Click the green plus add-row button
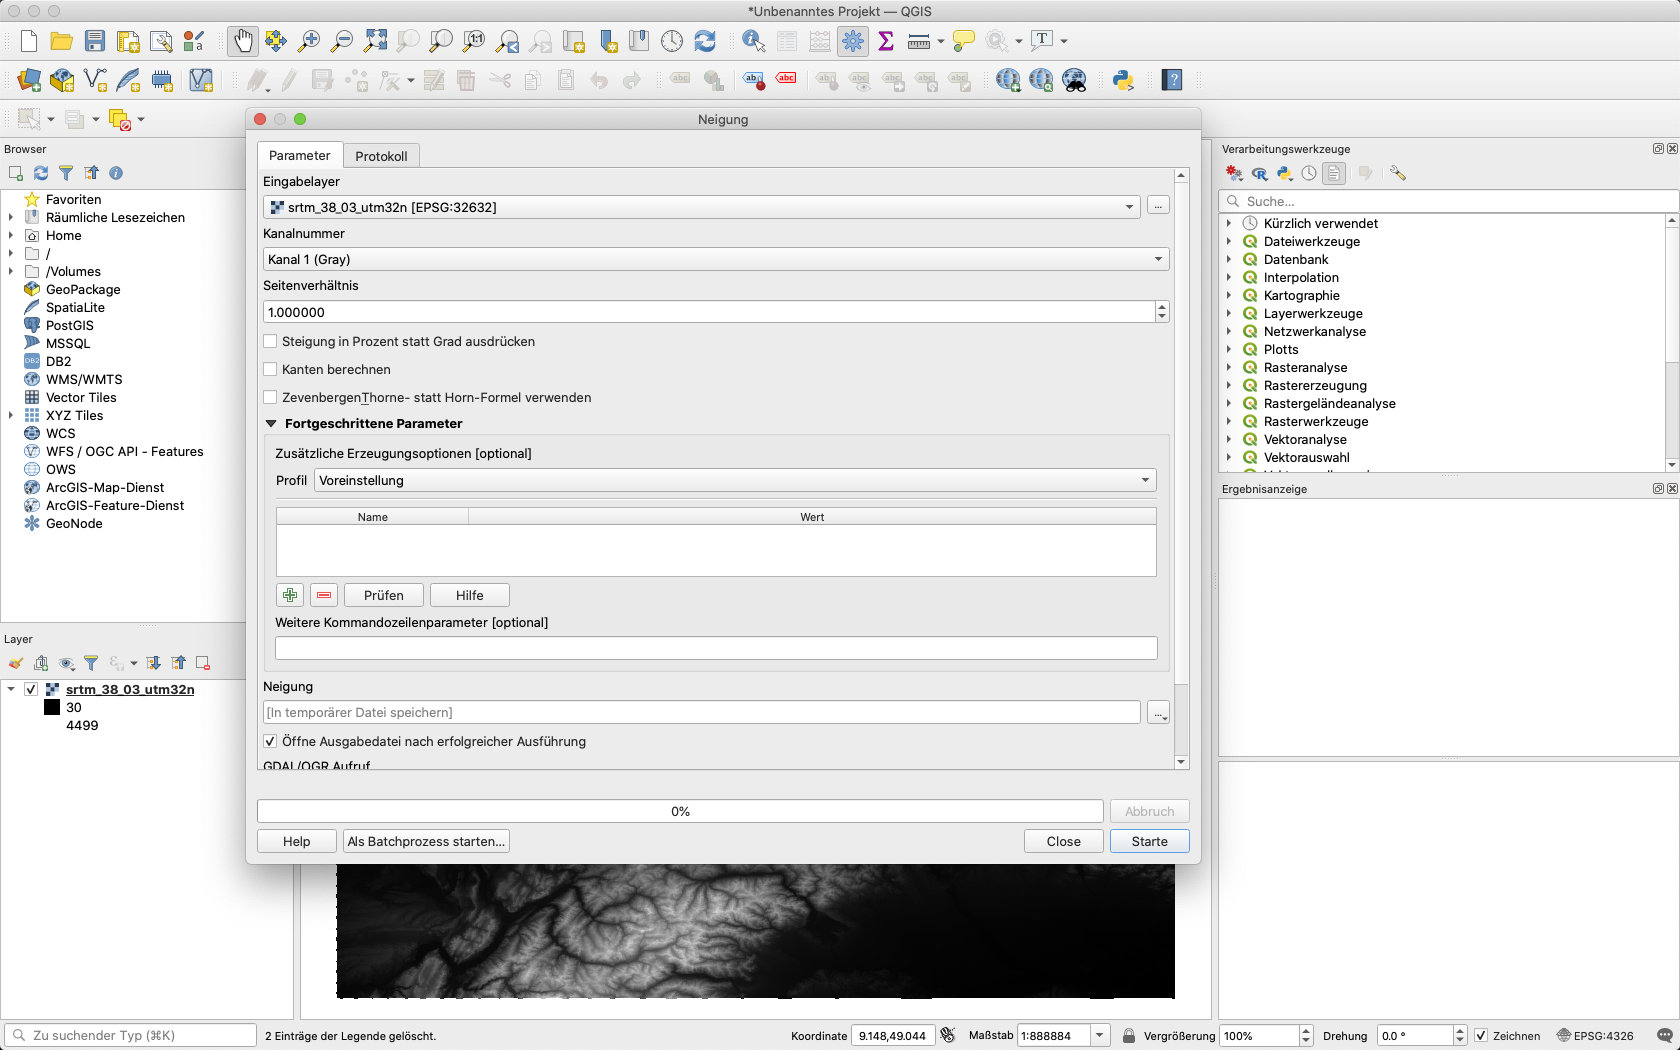Screen dimensions: 1680x1050 [x=290, y=595]
